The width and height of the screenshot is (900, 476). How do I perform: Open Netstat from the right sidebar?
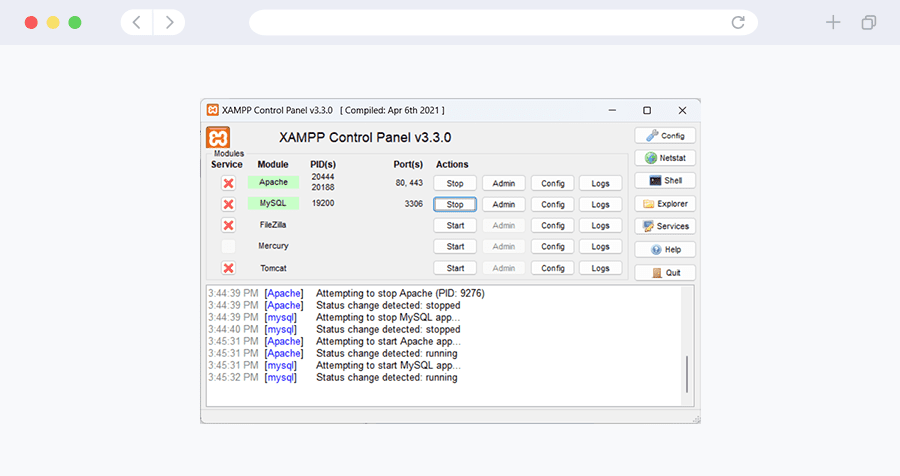pyautogui.click(x=665, y=158)
